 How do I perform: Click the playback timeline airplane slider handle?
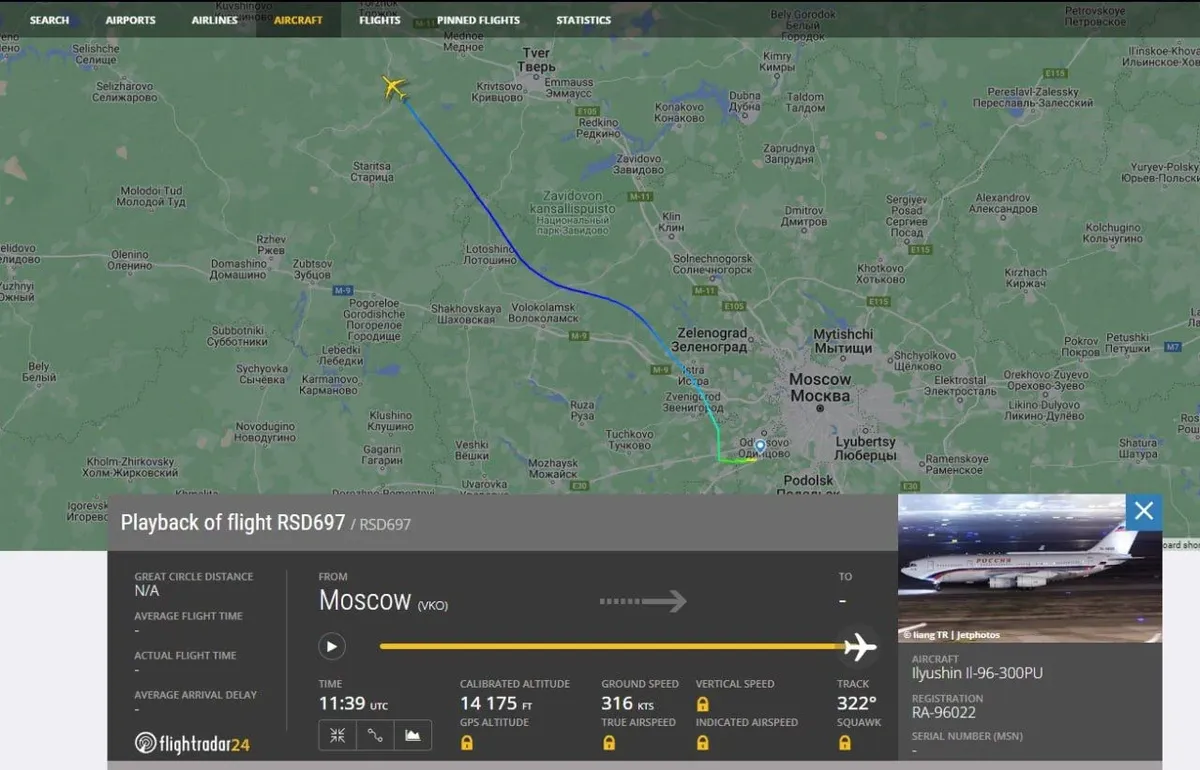coord(860,647)
